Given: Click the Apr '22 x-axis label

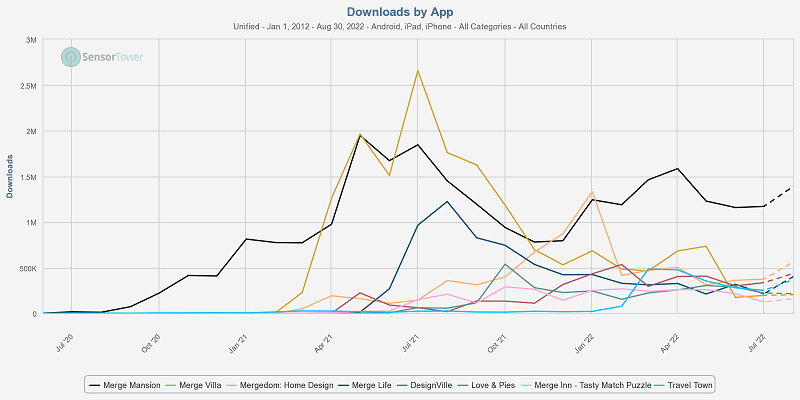Looking at the screenshot, I should pyautogui.click(x=670, y=343).
